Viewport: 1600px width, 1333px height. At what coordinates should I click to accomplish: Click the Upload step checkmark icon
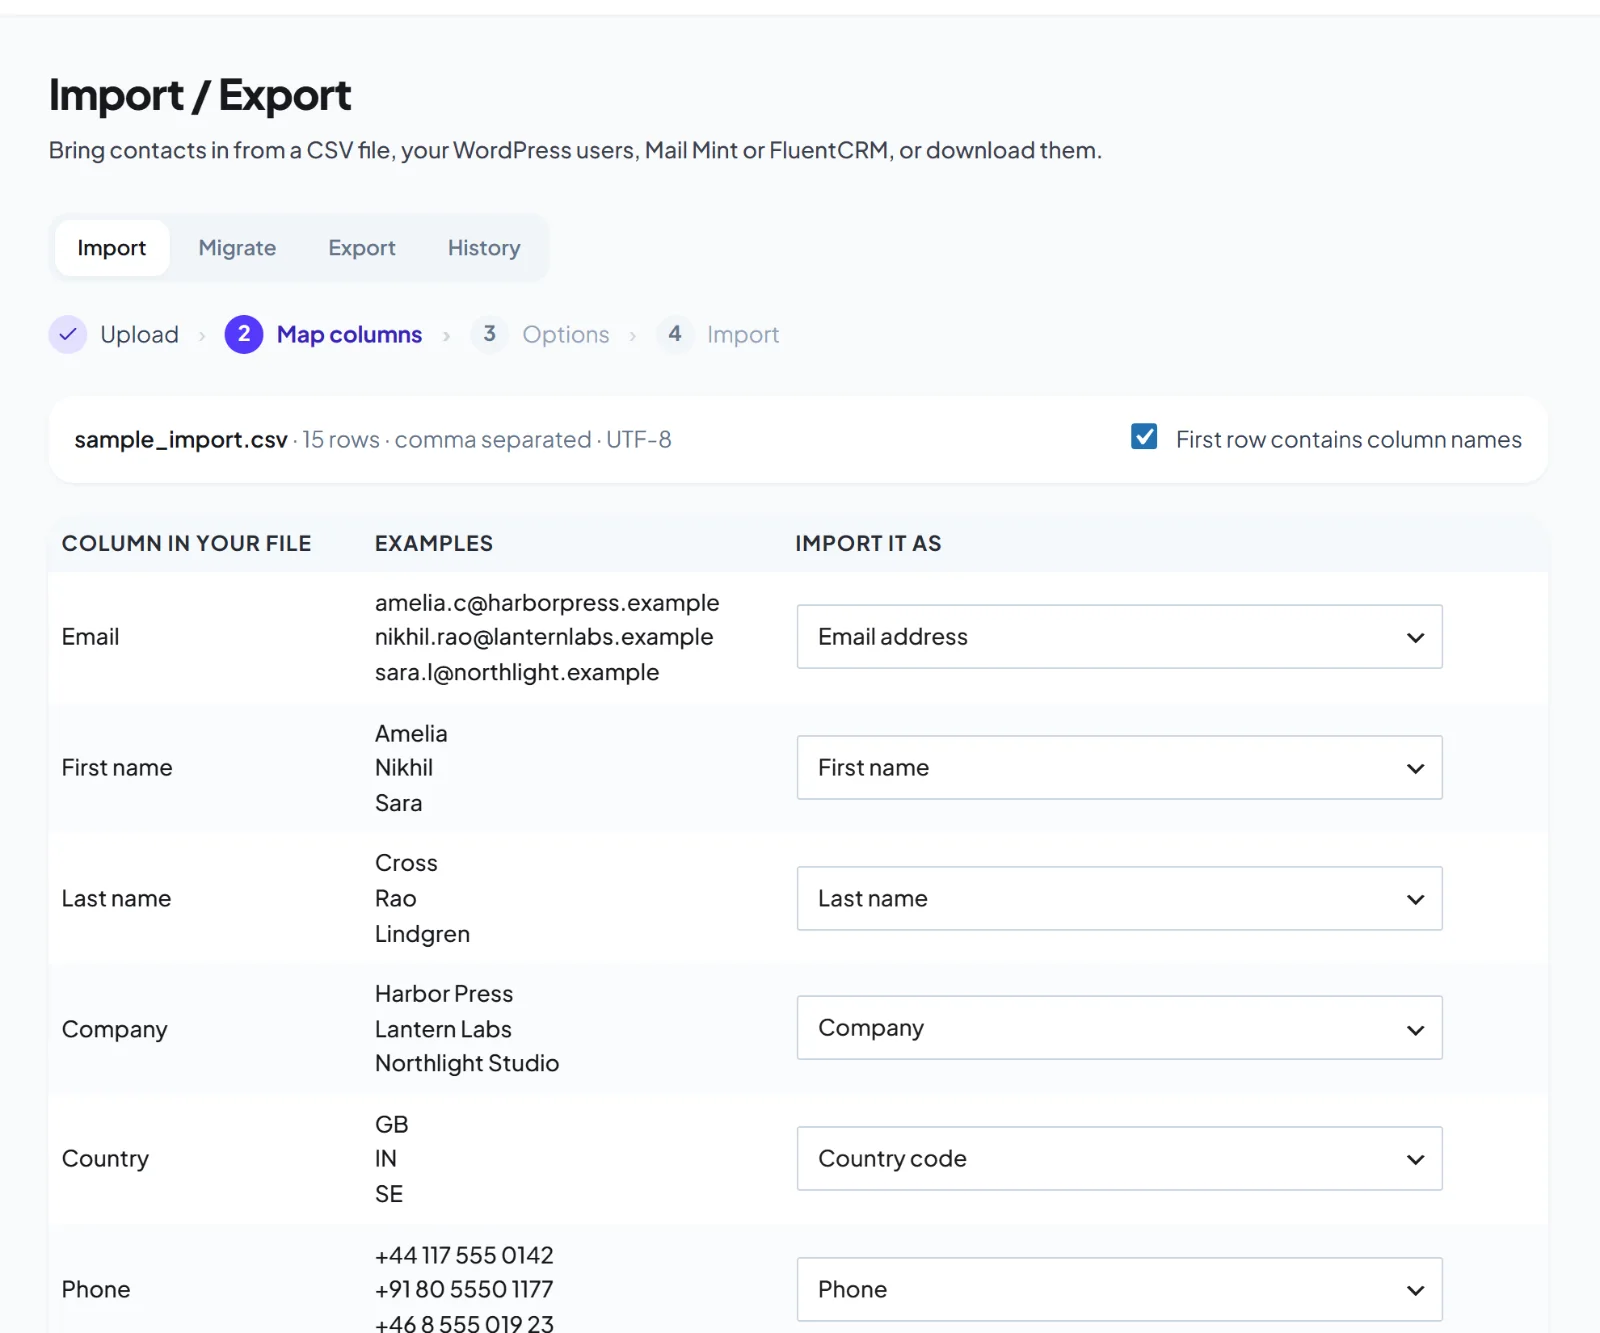click(68, 335)
